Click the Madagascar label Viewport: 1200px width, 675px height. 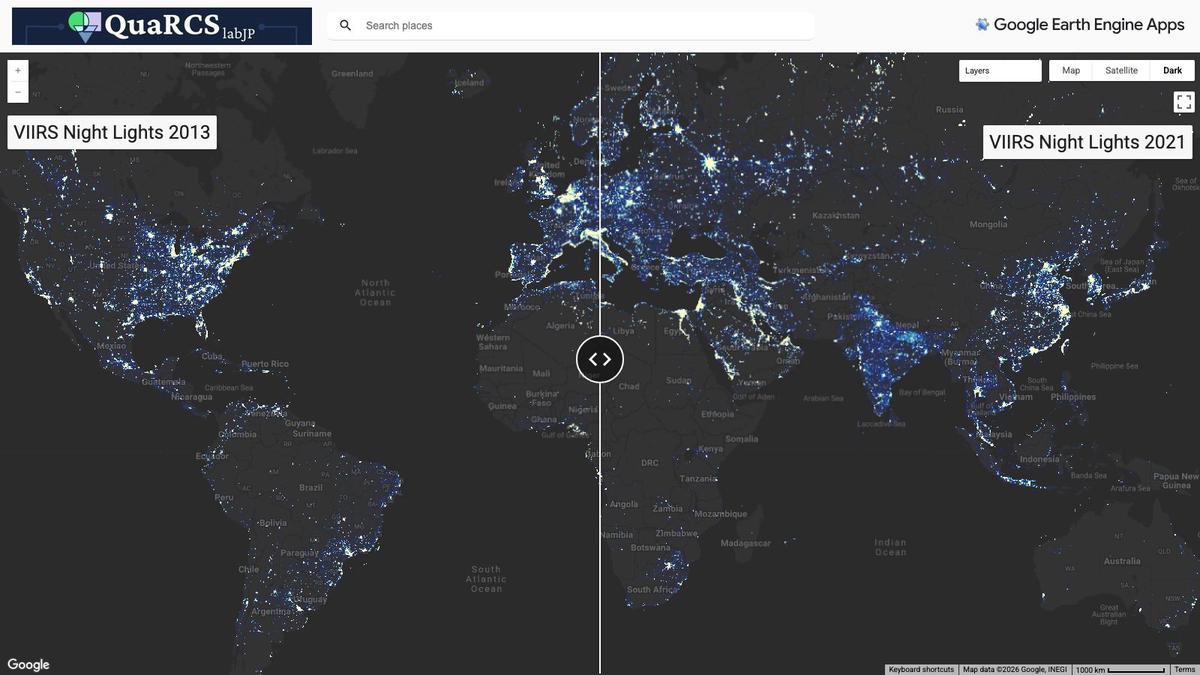click(746, 543)
